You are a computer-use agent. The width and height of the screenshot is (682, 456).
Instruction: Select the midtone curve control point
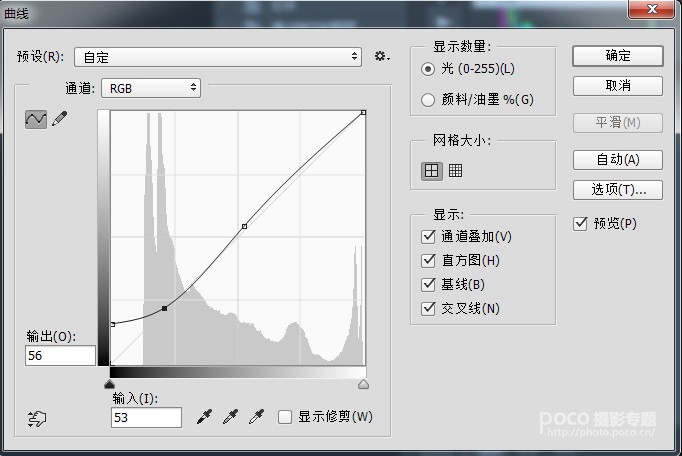[x=244, y=226]
